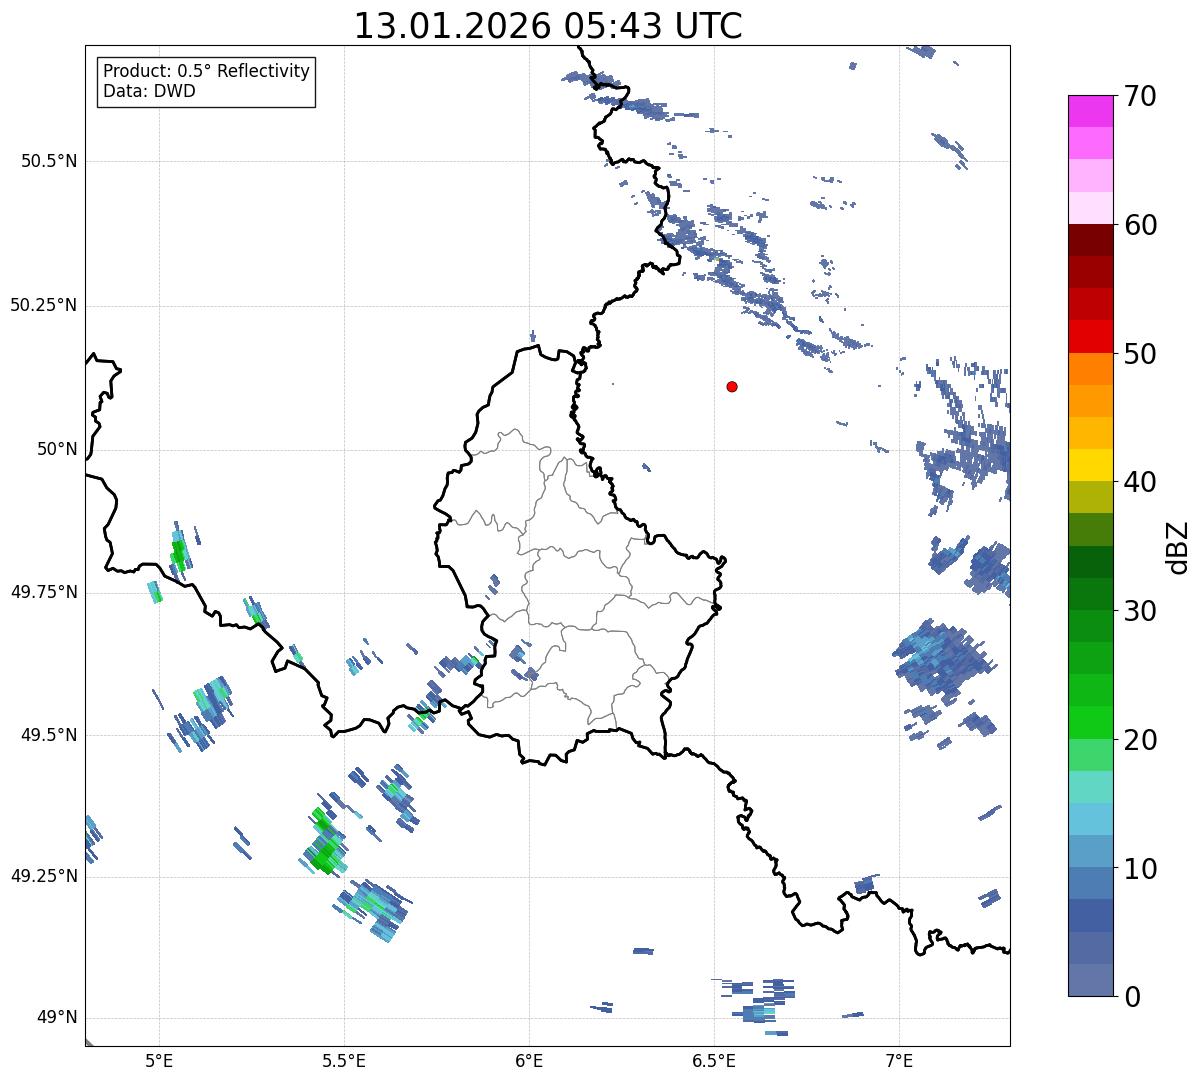Click the latitude label 49.5°N
This screenshot has width=1202, height=1081.
(49, 735)
